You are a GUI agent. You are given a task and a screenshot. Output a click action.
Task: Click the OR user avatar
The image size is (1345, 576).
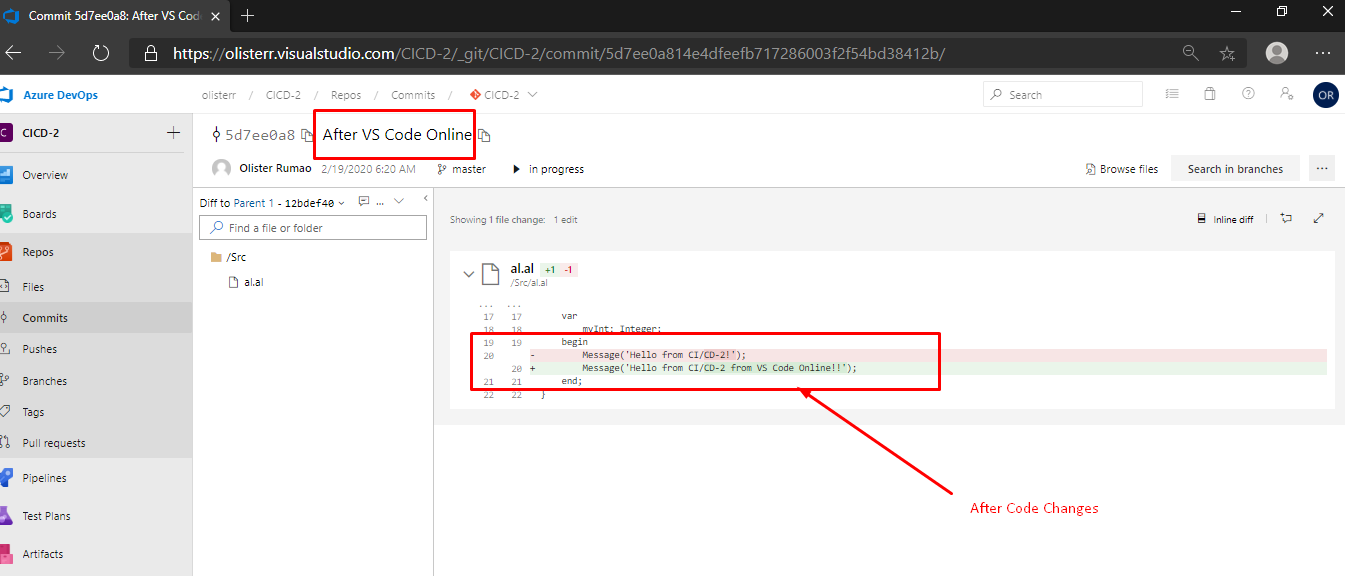pyautogui.click(x=1325, y=95)
